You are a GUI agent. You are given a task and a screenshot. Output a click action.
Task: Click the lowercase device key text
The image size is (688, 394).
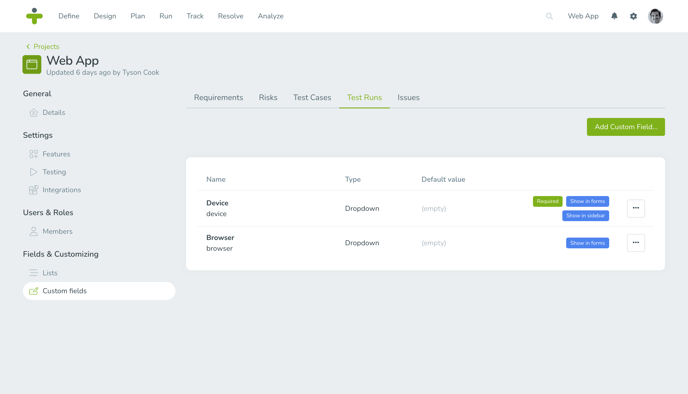tap(216, 214)
